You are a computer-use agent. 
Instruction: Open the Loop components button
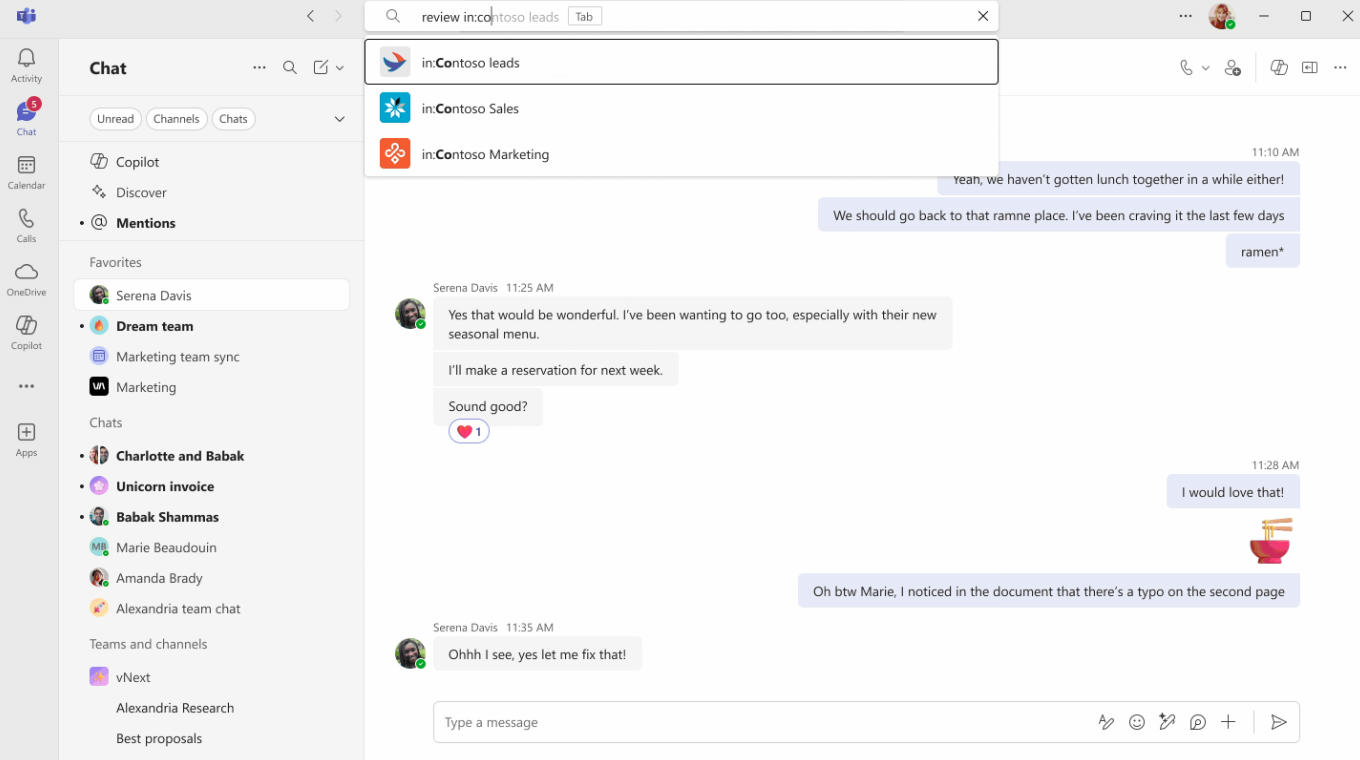[1198, 722]
